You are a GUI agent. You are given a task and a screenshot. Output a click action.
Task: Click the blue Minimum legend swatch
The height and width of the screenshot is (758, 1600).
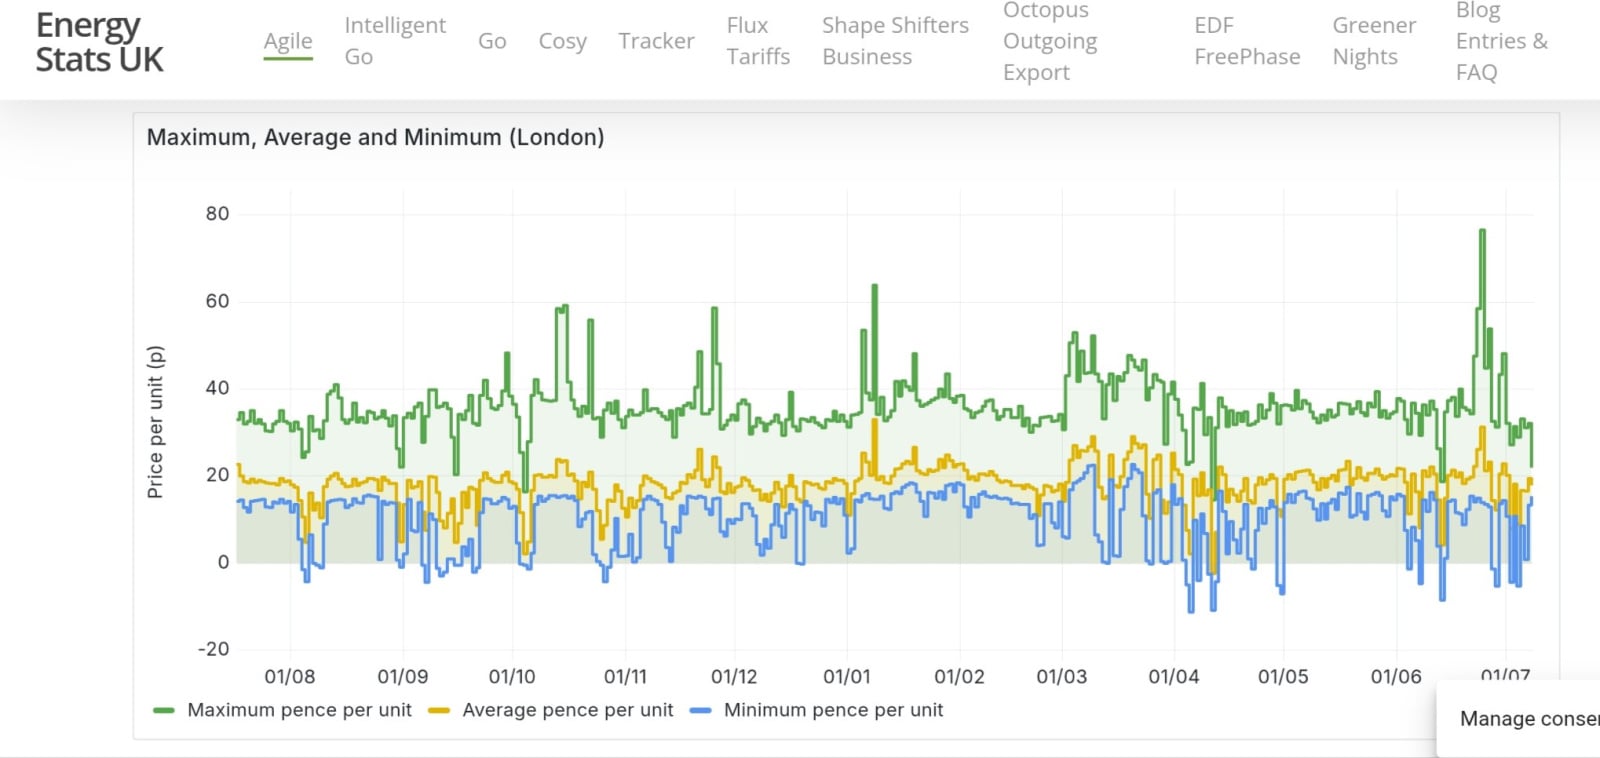pos(700,711)
